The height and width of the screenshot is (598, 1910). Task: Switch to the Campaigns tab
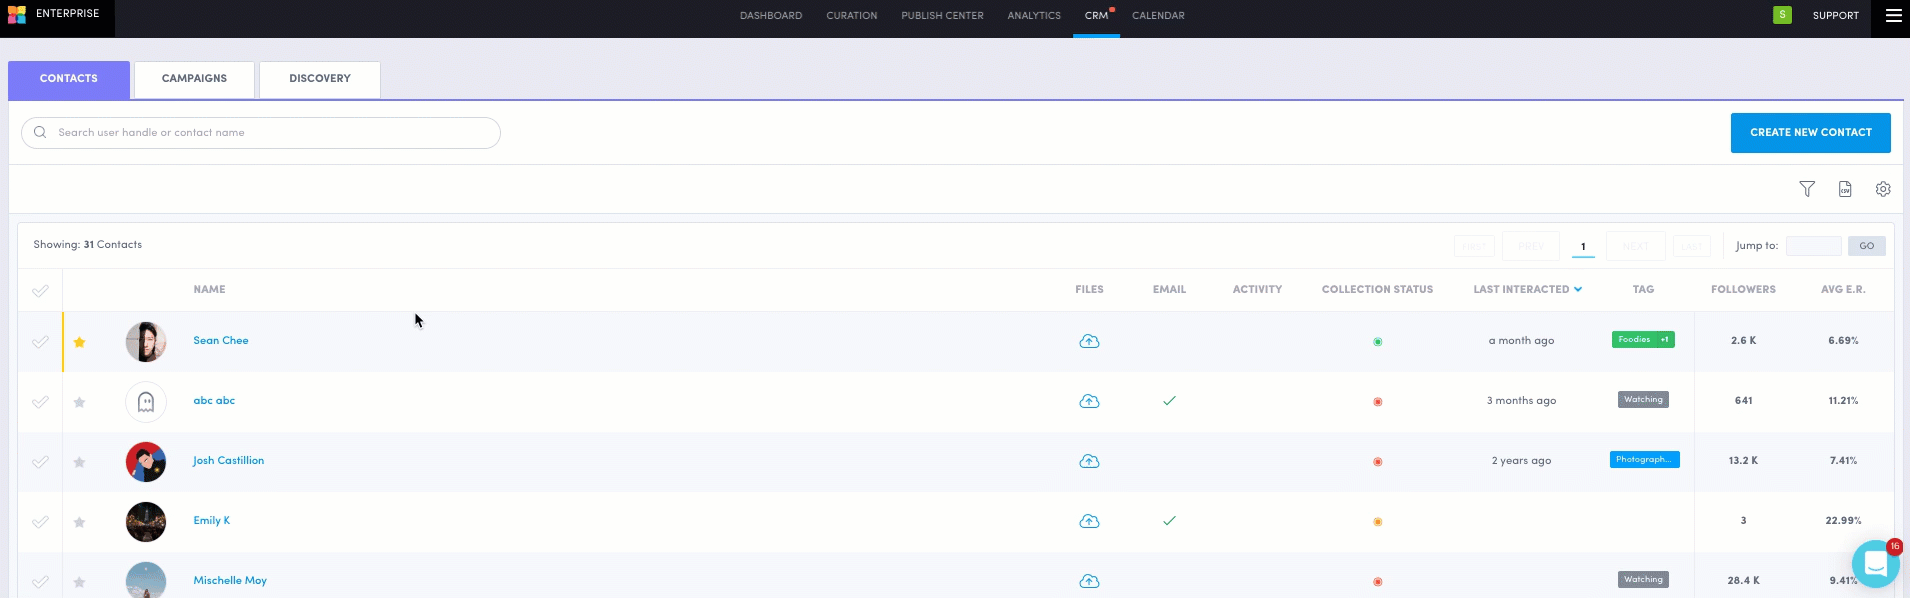194,79
